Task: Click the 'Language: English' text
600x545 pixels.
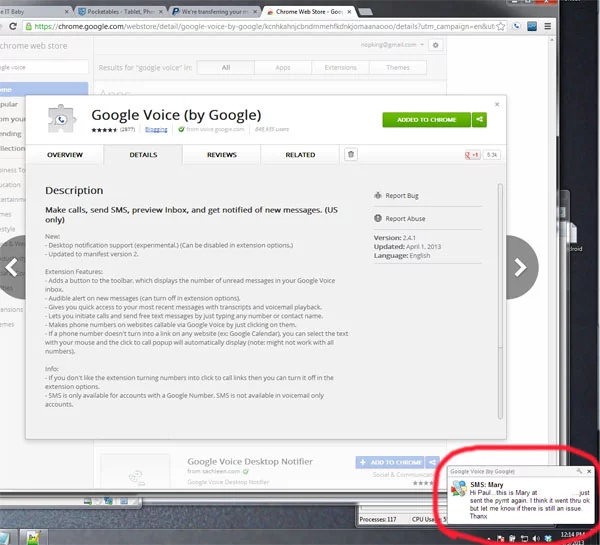Action: pos(402,255)
